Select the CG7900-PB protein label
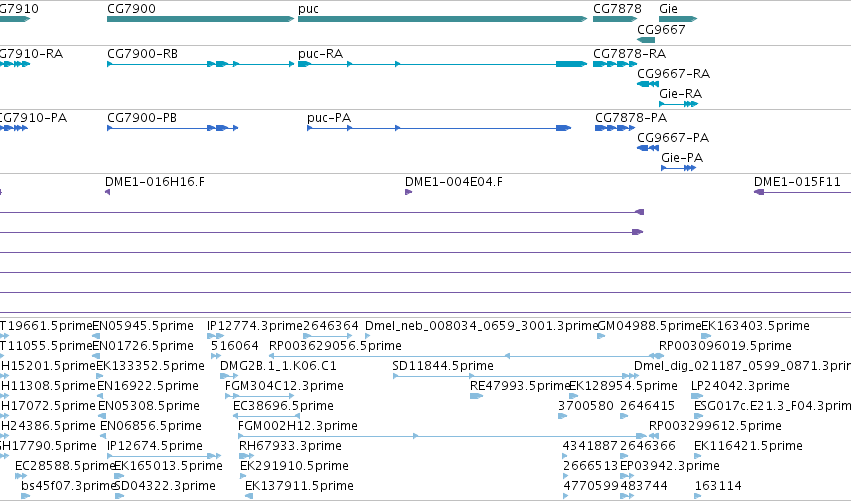The width and height of the screenshot is (851, 501). coord(142,118)
